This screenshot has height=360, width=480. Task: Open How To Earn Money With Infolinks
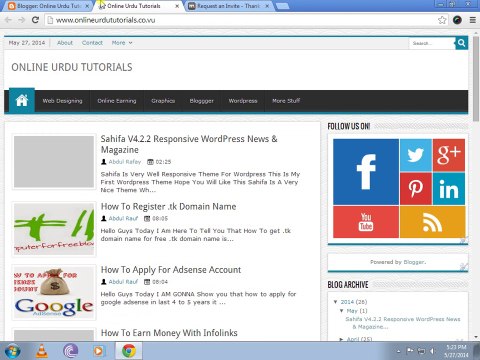tap(169, 333)
